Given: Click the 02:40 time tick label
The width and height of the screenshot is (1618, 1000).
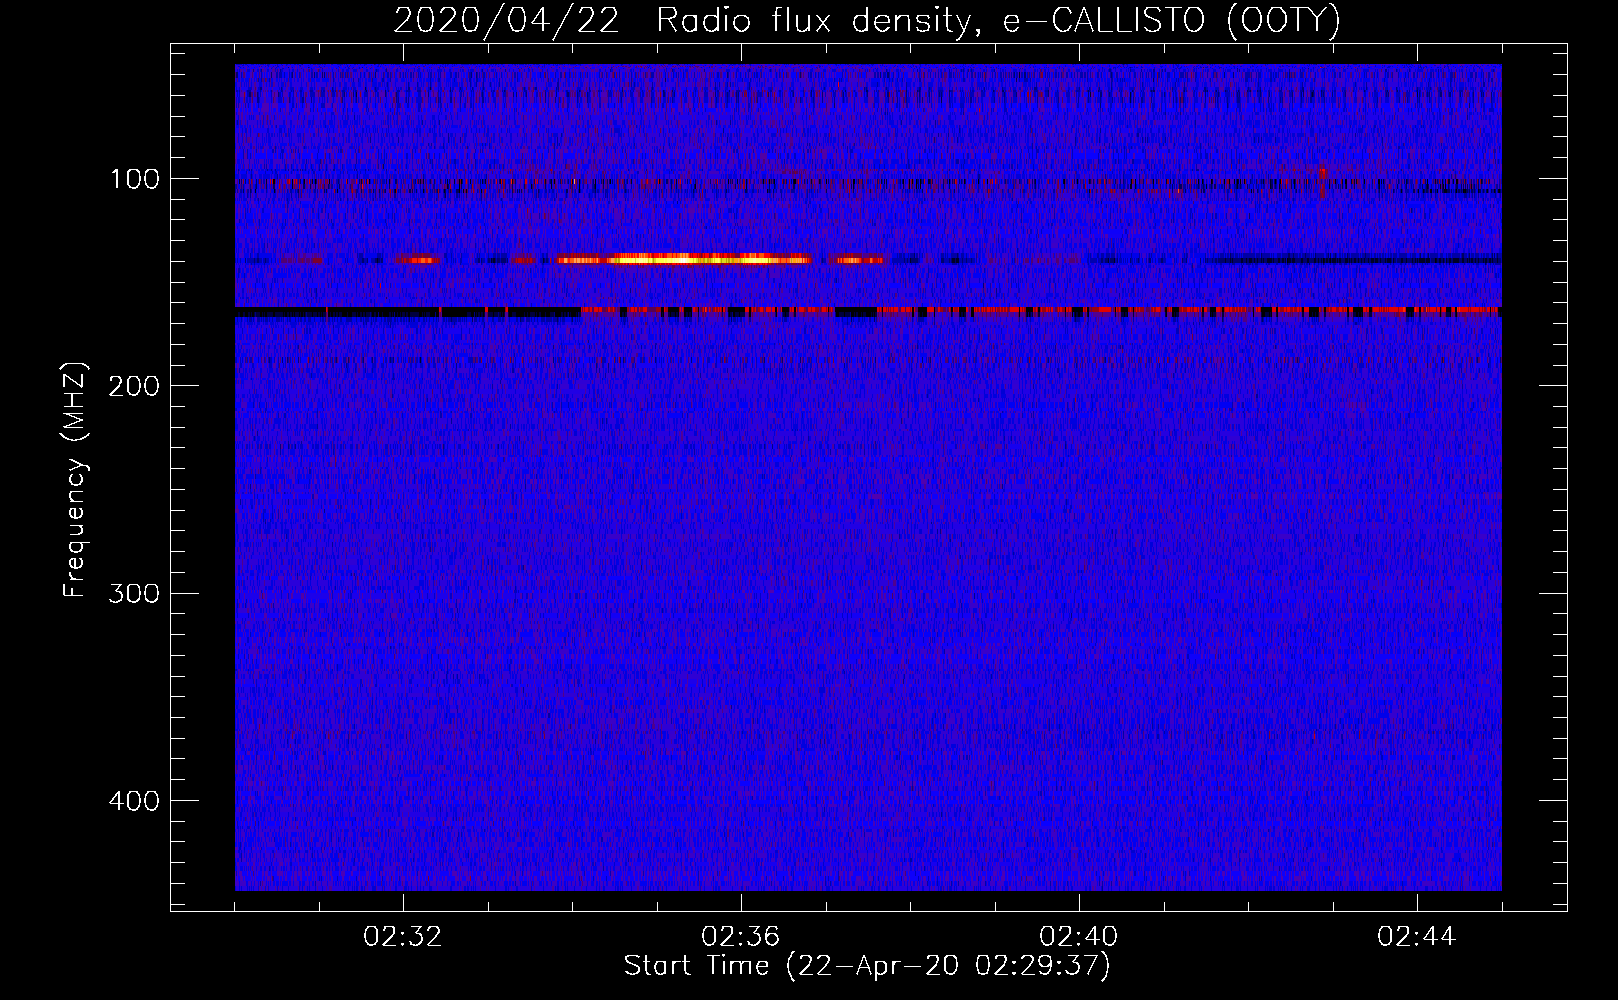Looking at the screenshot, I should (x=1078, y=937).
